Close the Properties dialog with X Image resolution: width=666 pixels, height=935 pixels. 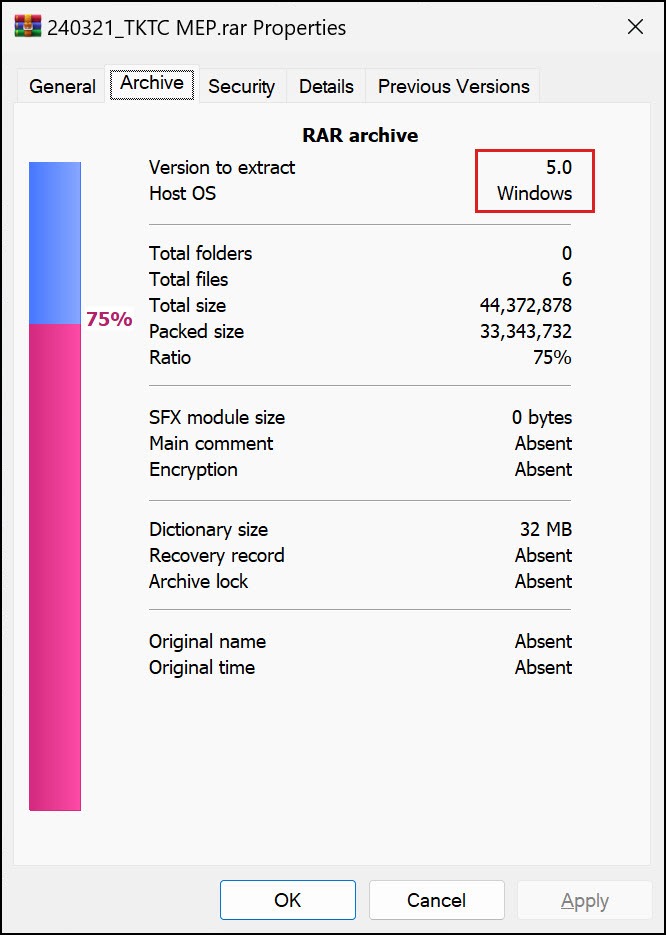(635, 27)
